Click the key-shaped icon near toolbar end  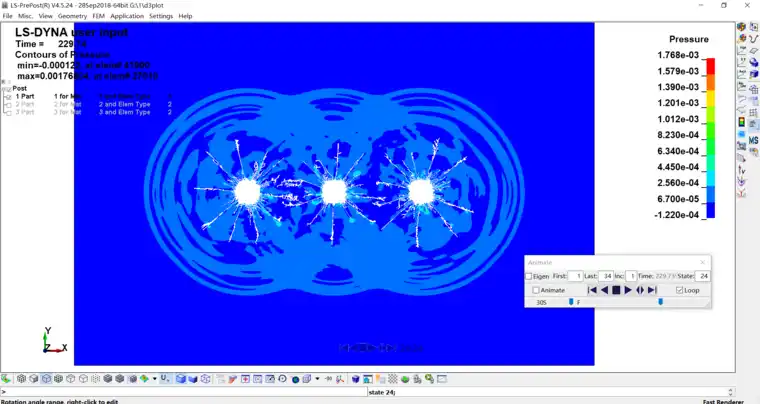click(x=429, y=379)
